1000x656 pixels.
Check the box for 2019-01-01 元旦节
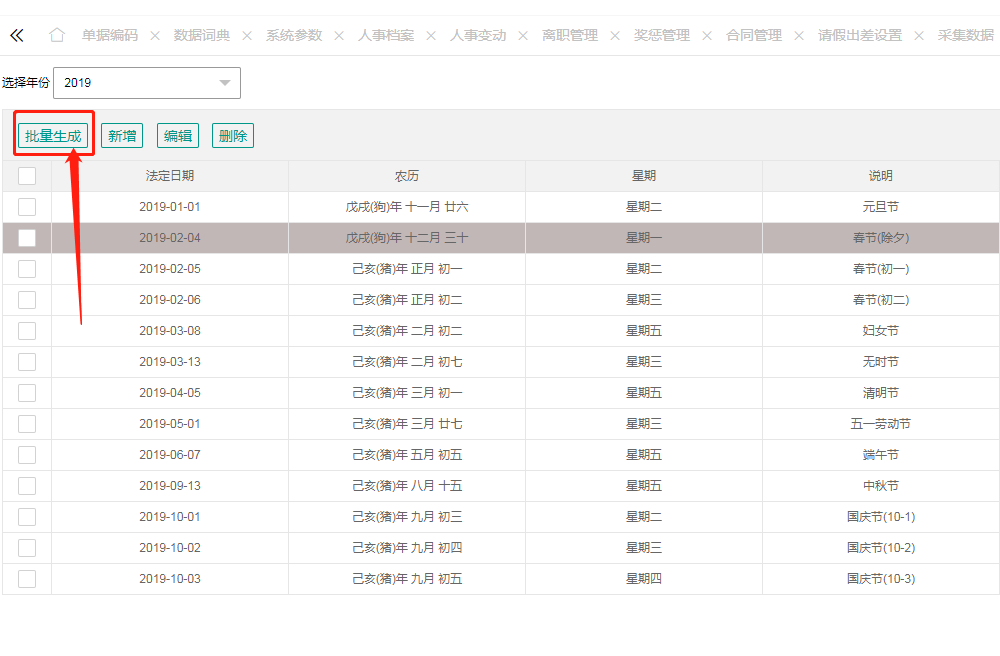27,207
